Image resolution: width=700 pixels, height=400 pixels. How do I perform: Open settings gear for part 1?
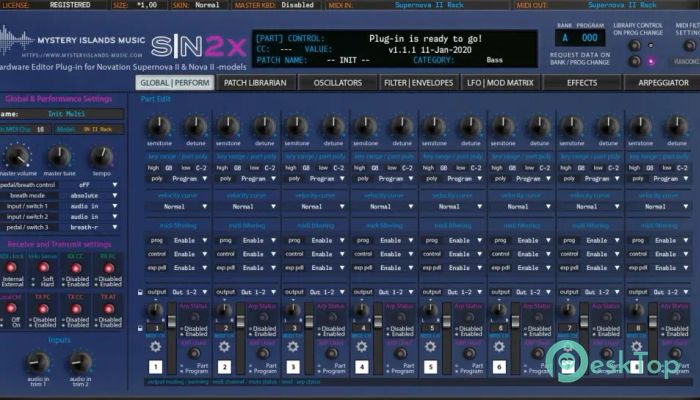[155, 346]
